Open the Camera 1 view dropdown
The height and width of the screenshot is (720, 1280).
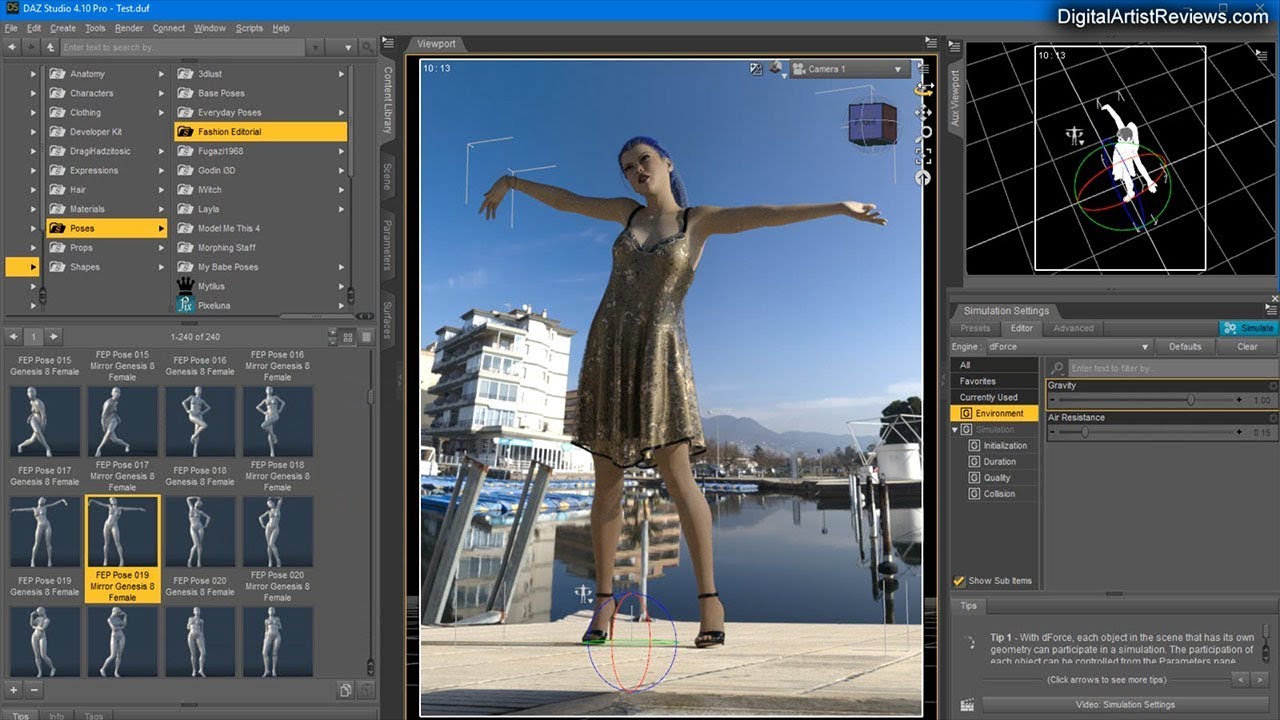(x=849, y=69)
